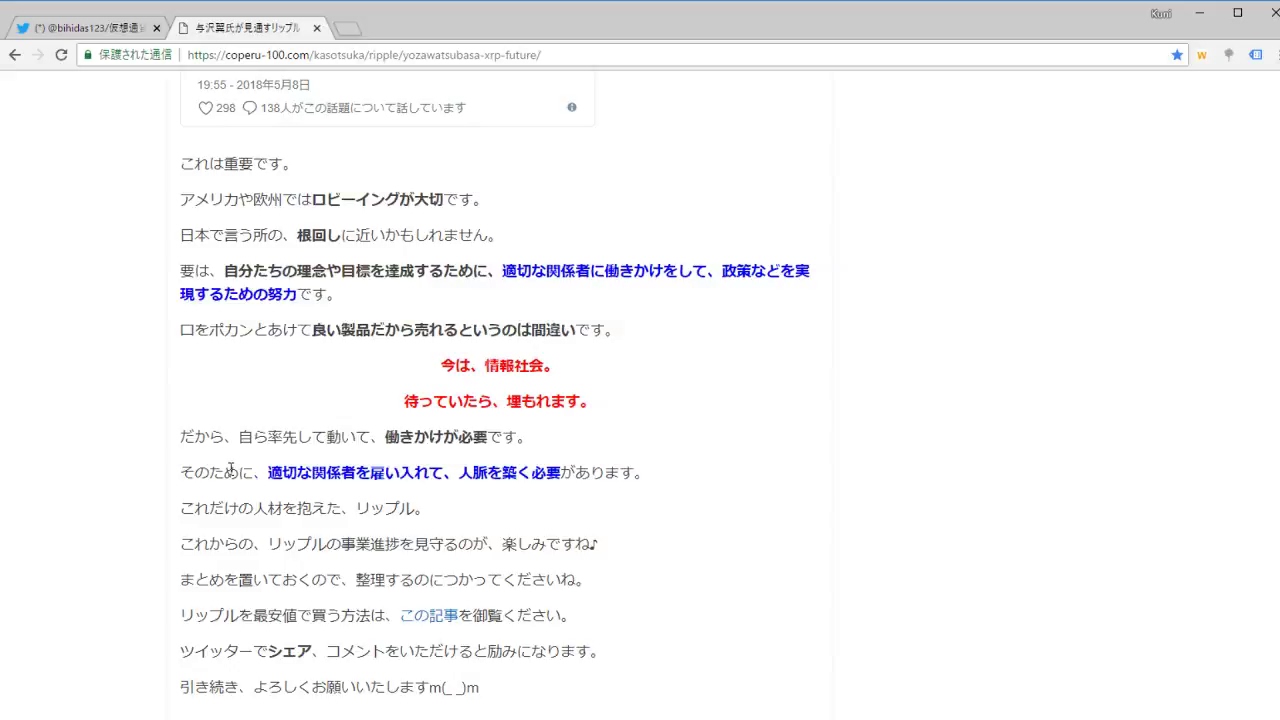
Task: Reload the current page
Action: pyautogui.click(x=61, y=55)
